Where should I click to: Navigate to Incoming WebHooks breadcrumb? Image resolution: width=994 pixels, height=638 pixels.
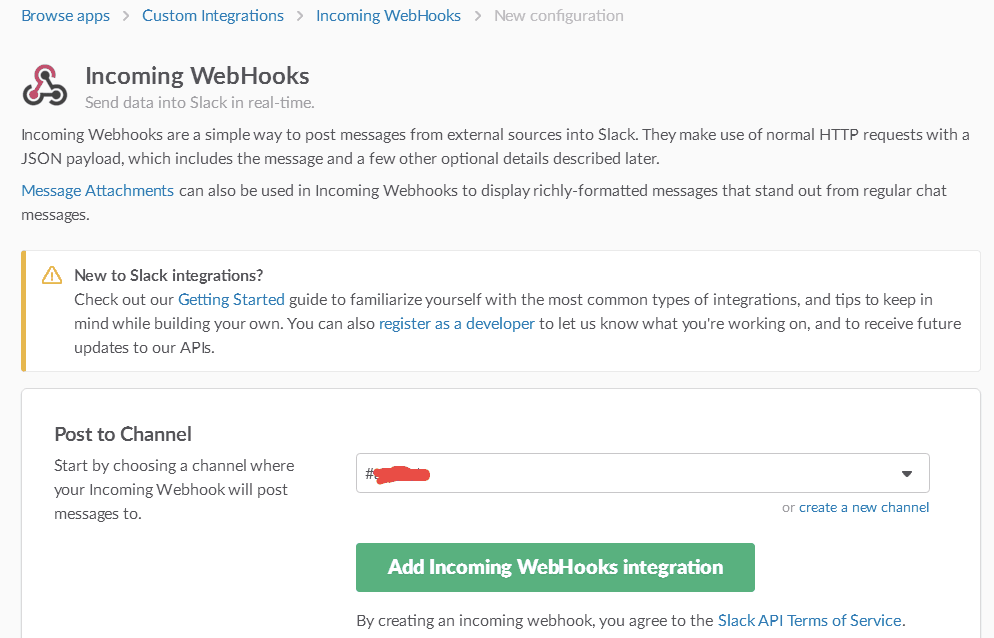coord(388,16)
